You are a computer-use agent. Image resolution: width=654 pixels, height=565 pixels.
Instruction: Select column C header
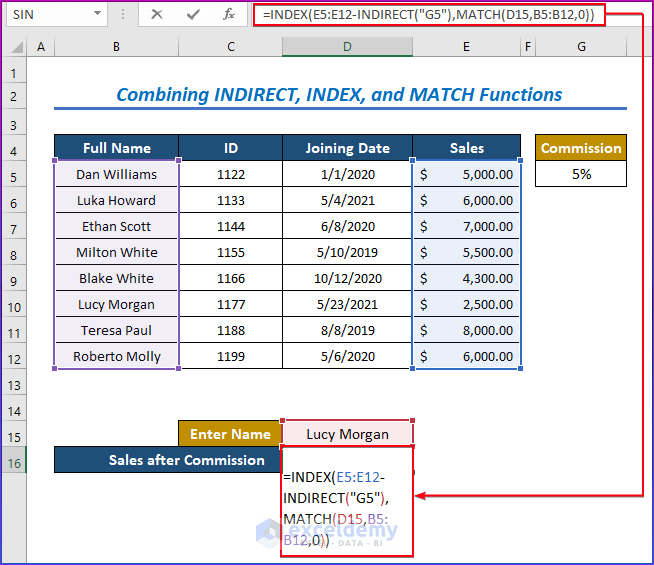tap(231, 47)
